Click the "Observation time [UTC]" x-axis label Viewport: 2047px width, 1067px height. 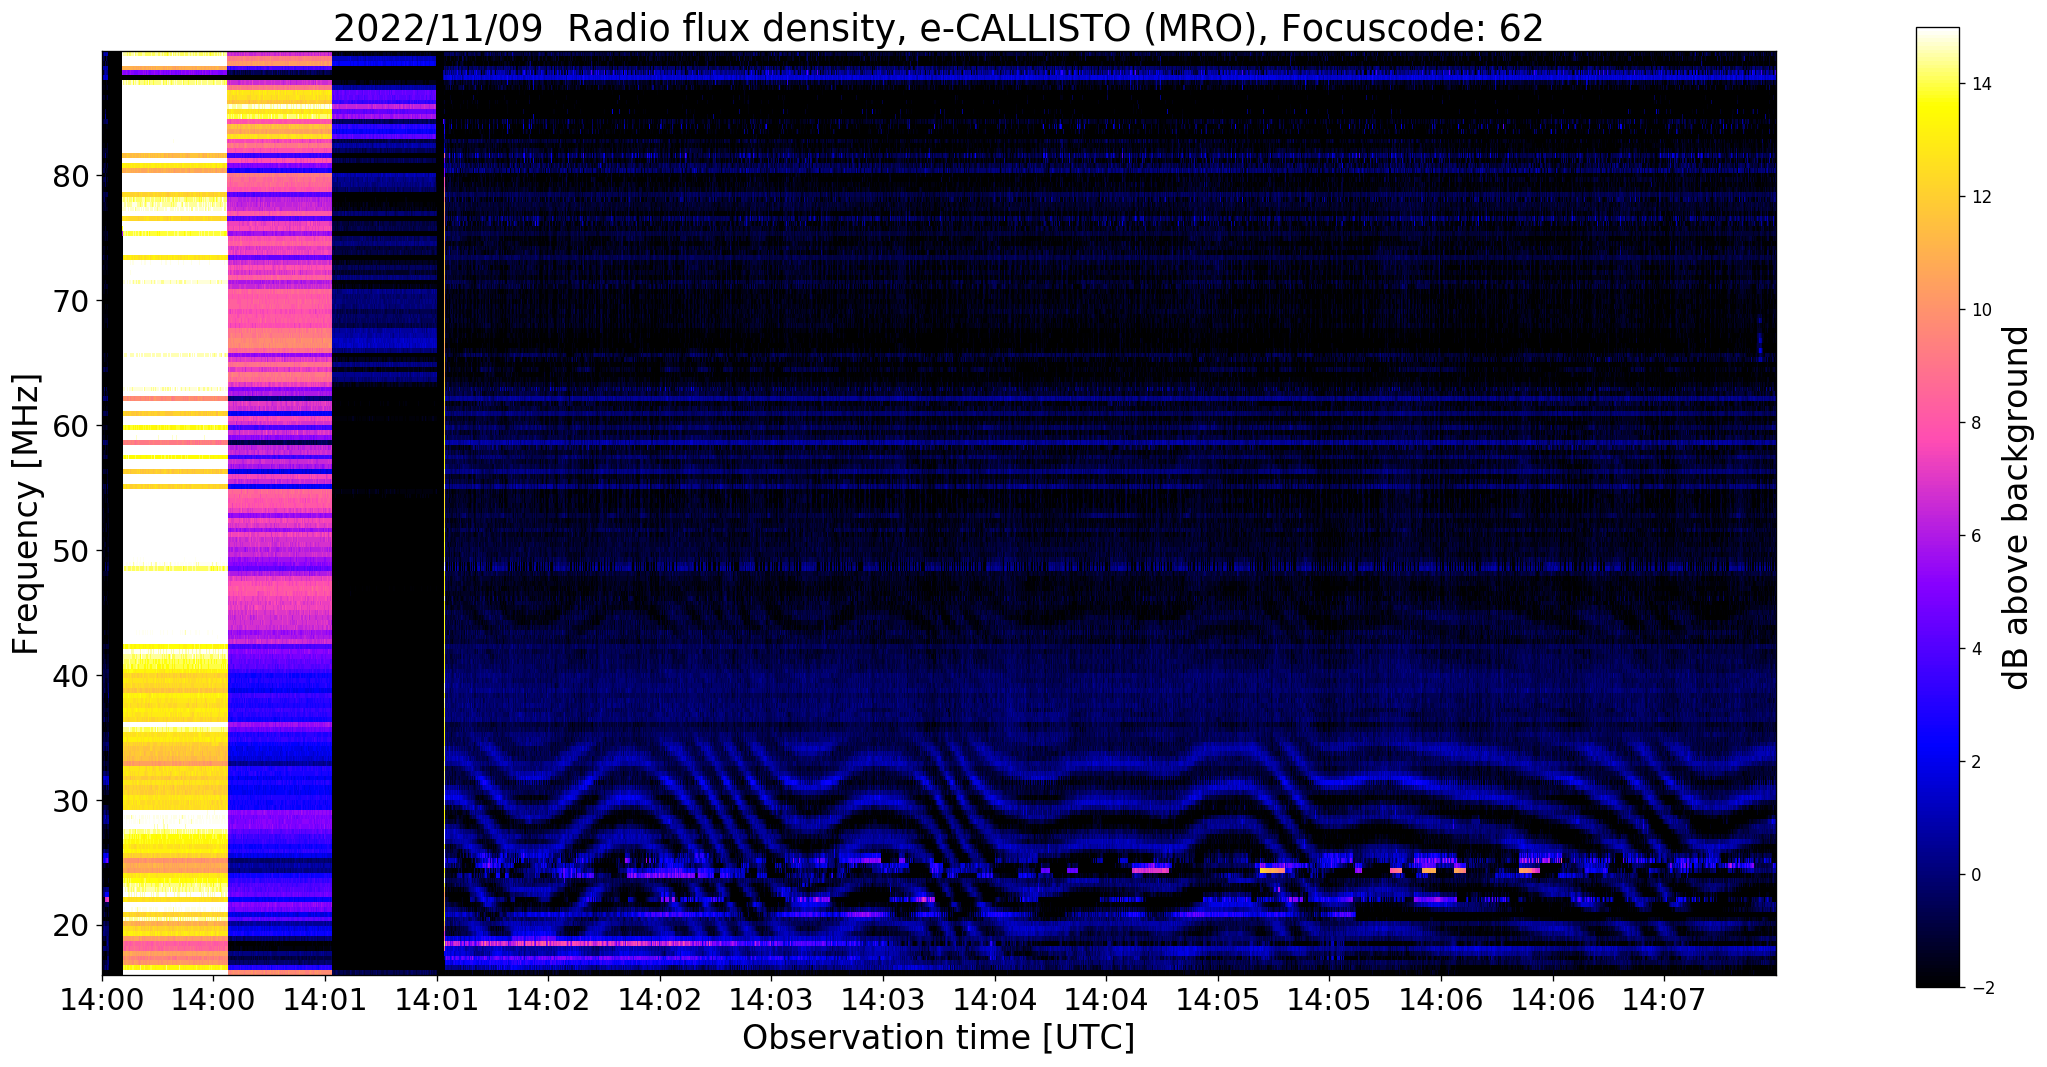click(x=939, y=1038)
